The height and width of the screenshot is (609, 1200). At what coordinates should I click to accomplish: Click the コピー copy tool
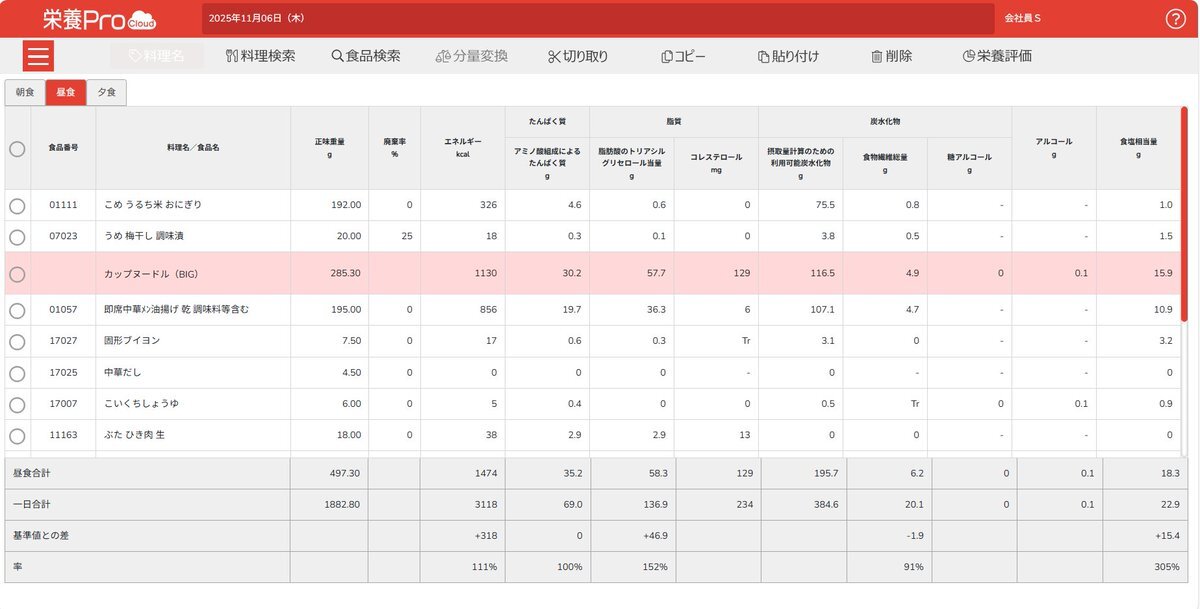(683, 56)
